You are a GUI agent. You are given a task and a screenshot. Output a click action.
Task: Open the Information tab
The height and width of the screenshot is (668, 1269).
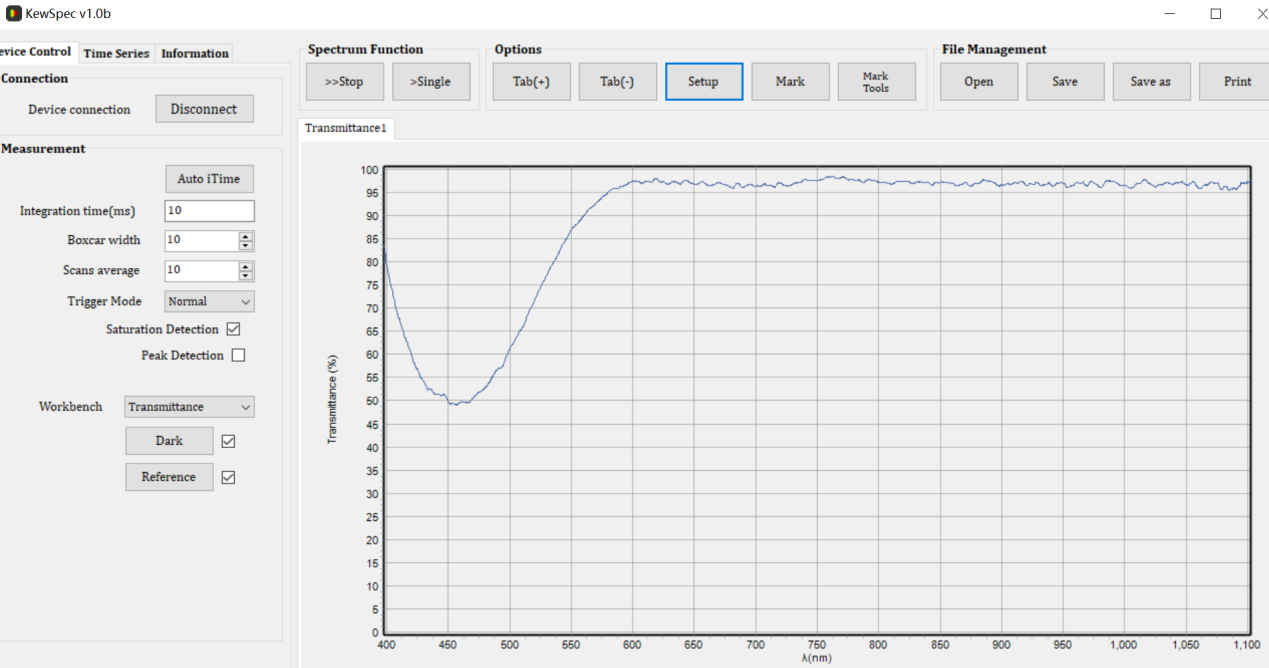pyautogui.click(x=194, y=54)
